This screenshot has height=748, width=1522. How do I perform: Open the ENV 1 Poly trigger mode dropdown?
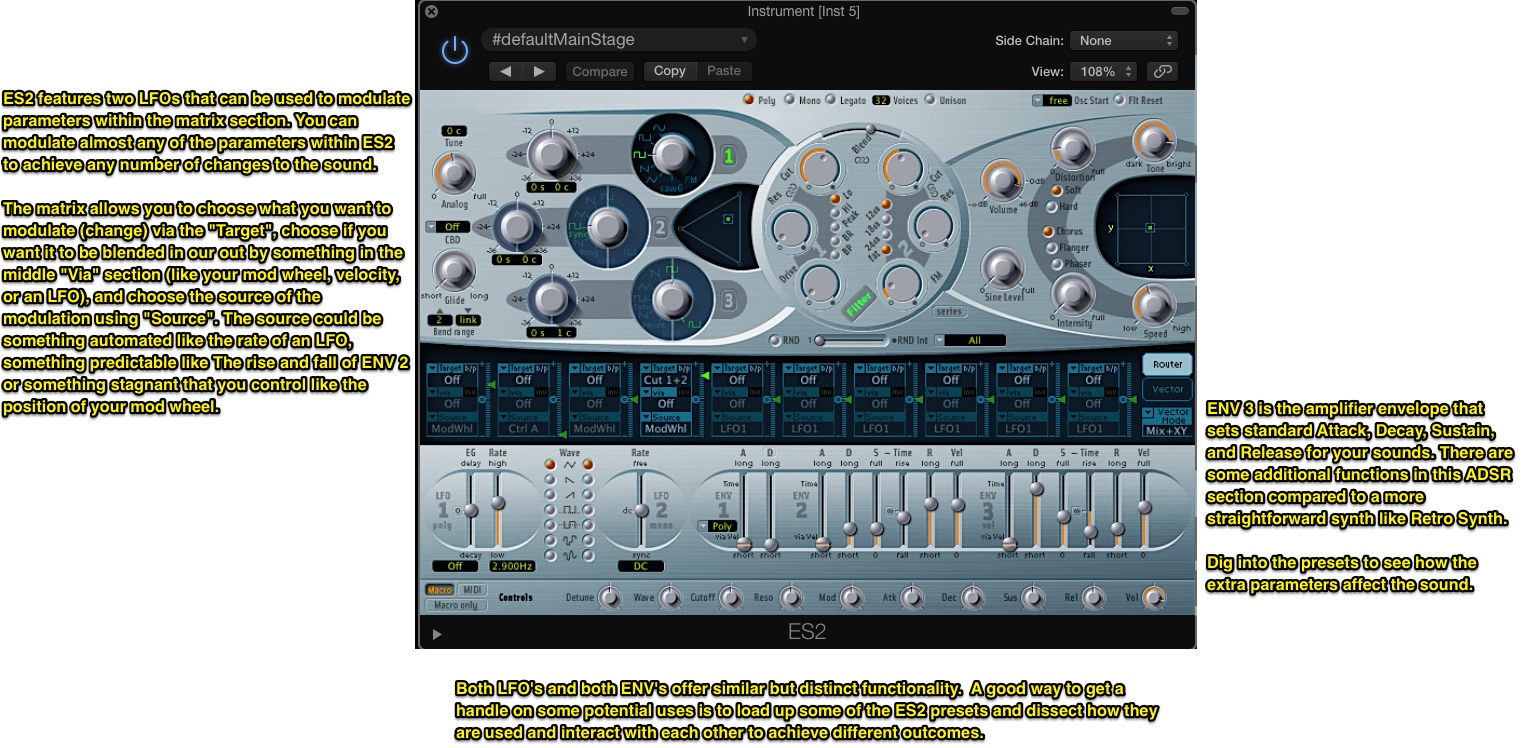point(717,526)
